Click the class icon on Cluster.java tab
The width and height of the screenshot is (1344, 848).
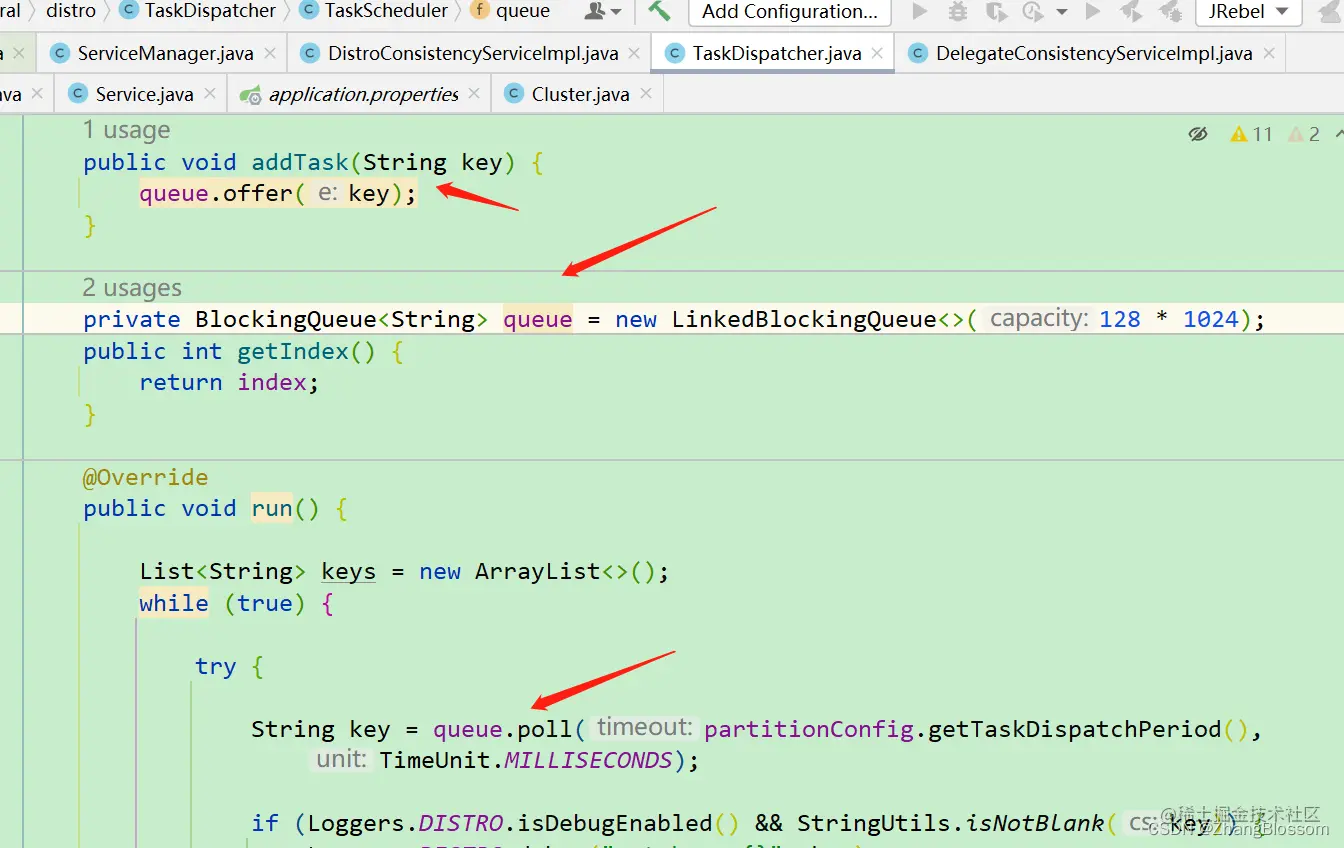pyautogui.click(x=514, y=94)
